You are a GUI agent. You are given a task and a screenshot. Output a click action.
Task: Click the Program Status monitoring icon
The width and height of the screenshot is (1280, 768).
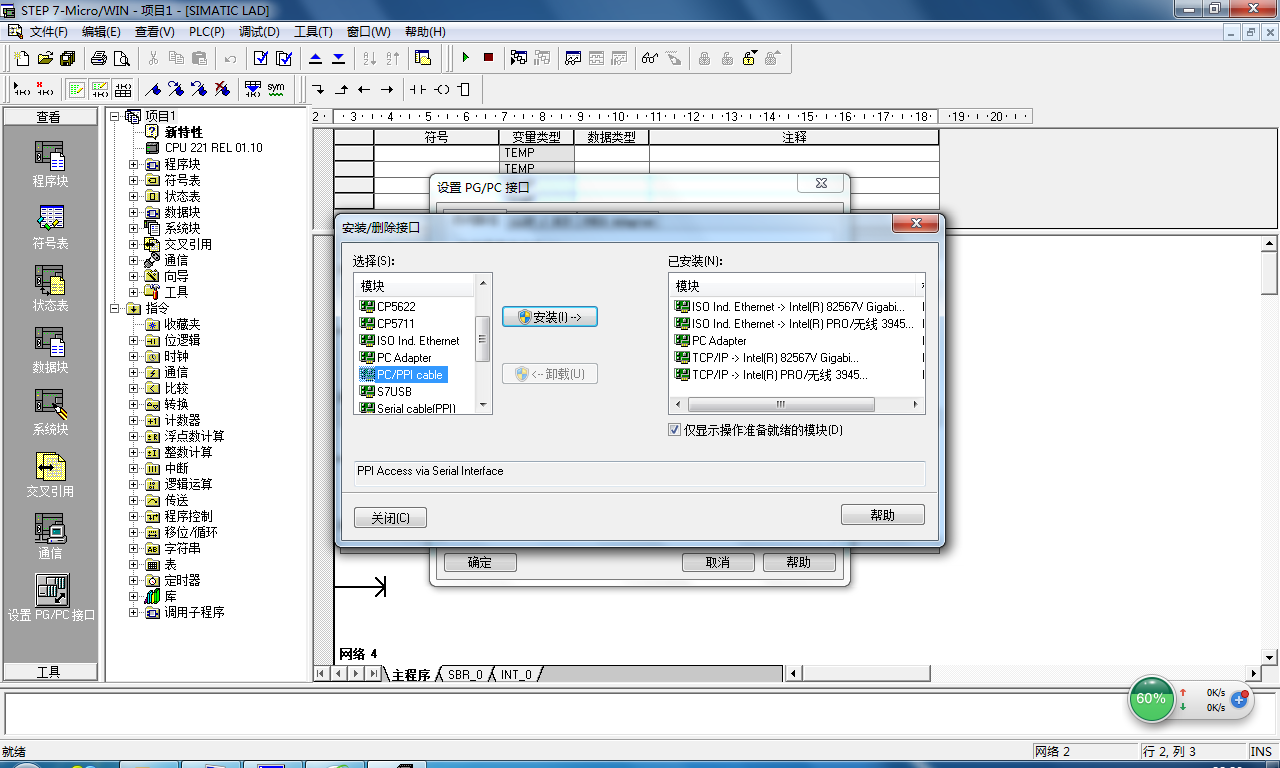tap(519, 58)
